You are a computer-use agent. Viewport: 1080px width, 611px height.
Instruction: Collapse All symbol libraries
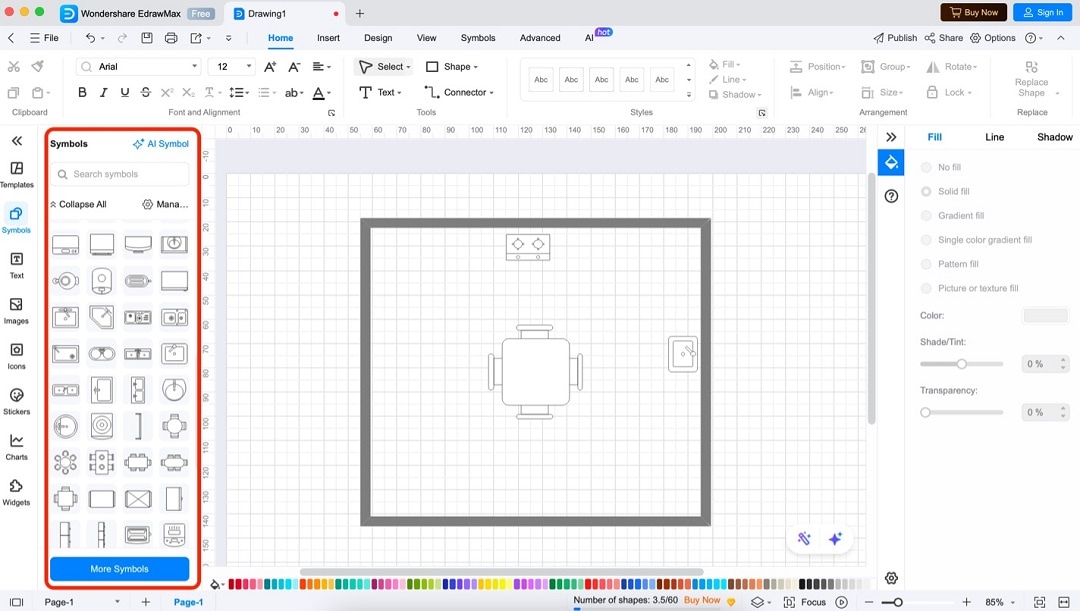78,205
